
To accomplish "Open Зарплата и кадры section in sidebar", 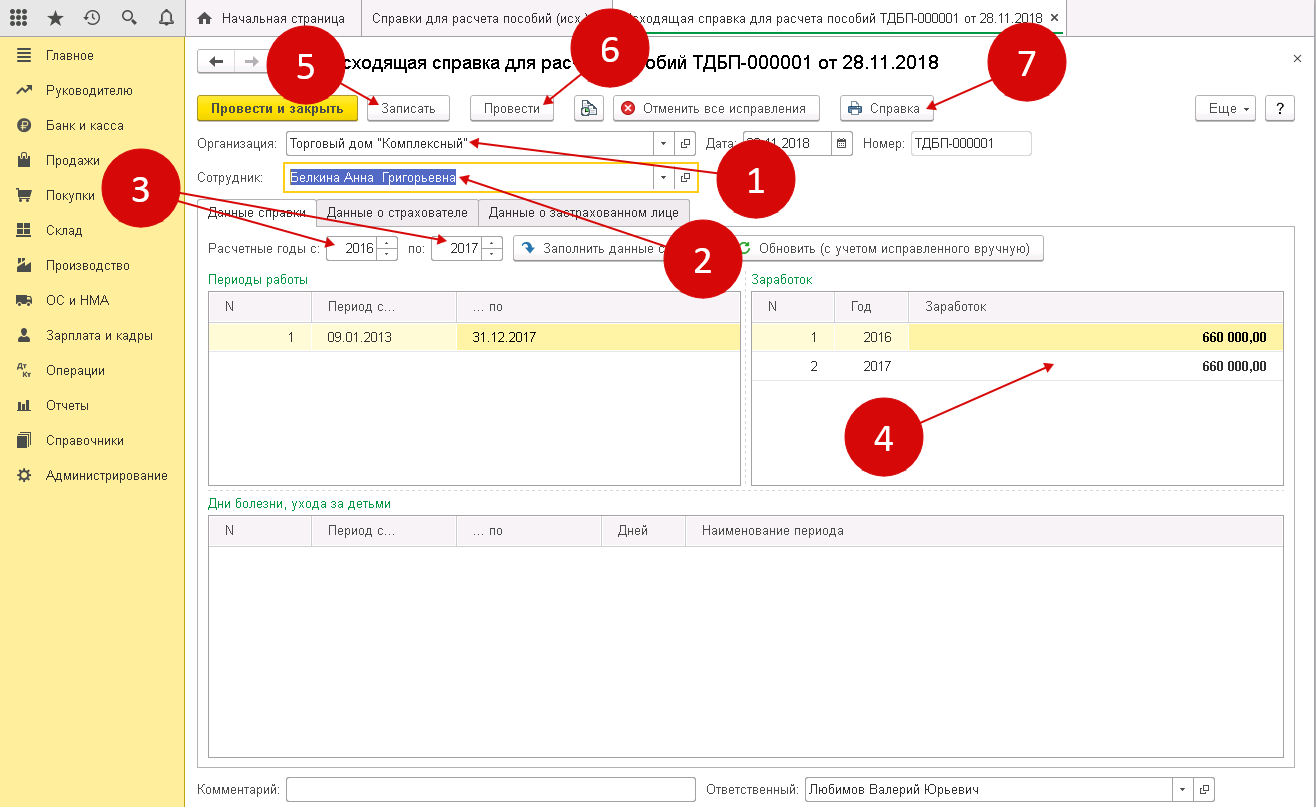I will pyautogui.click(x=99, y=335).
